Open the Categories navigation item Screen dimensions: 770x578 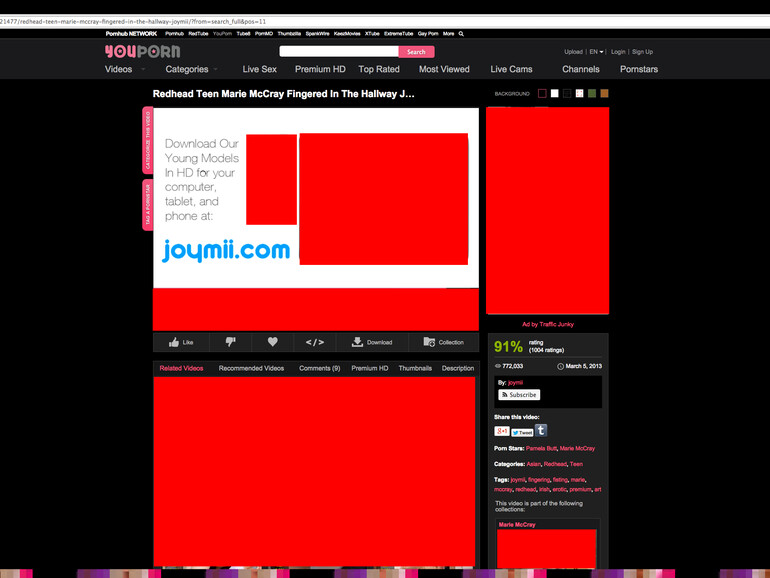click(x=187, y=69)
